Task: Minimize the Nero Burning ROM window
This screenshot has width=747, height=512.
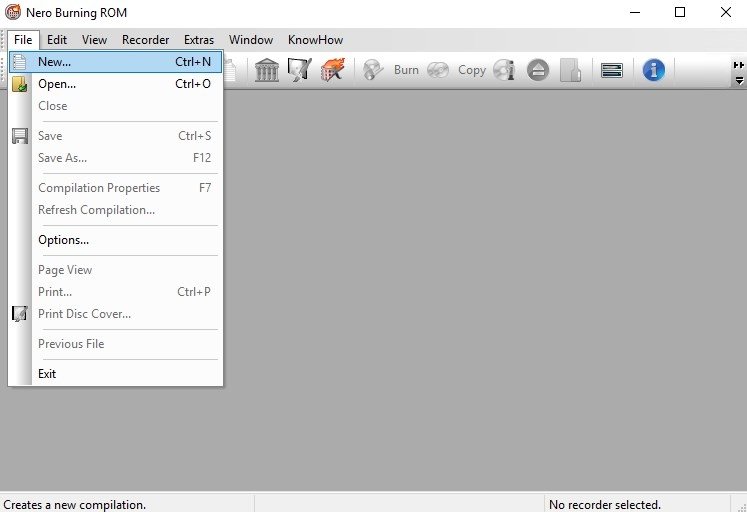Action: point(635,12)
